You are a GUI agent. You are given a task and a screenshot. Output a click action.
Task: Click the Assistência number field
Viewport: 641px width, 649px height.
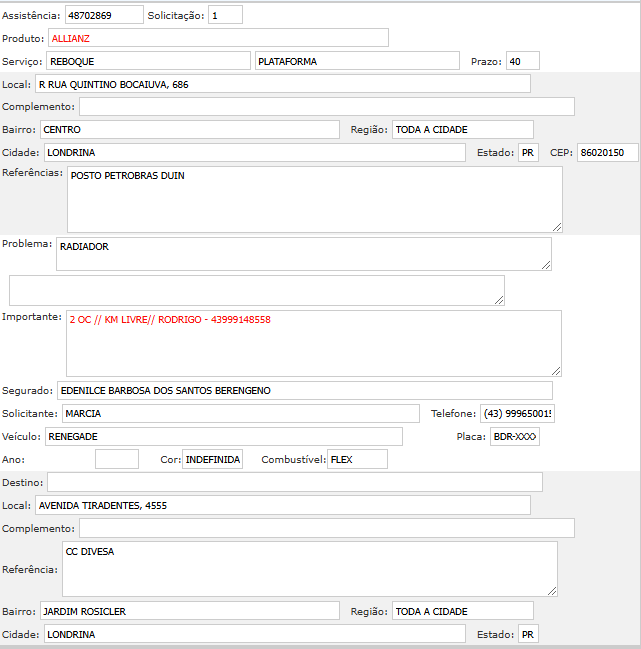click(104, 15)
